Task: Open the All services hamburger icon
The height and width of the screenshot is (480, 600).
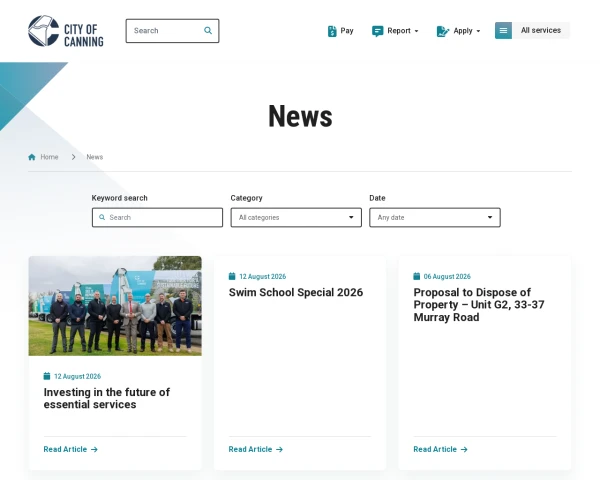Action: click(x=503, y=30)
